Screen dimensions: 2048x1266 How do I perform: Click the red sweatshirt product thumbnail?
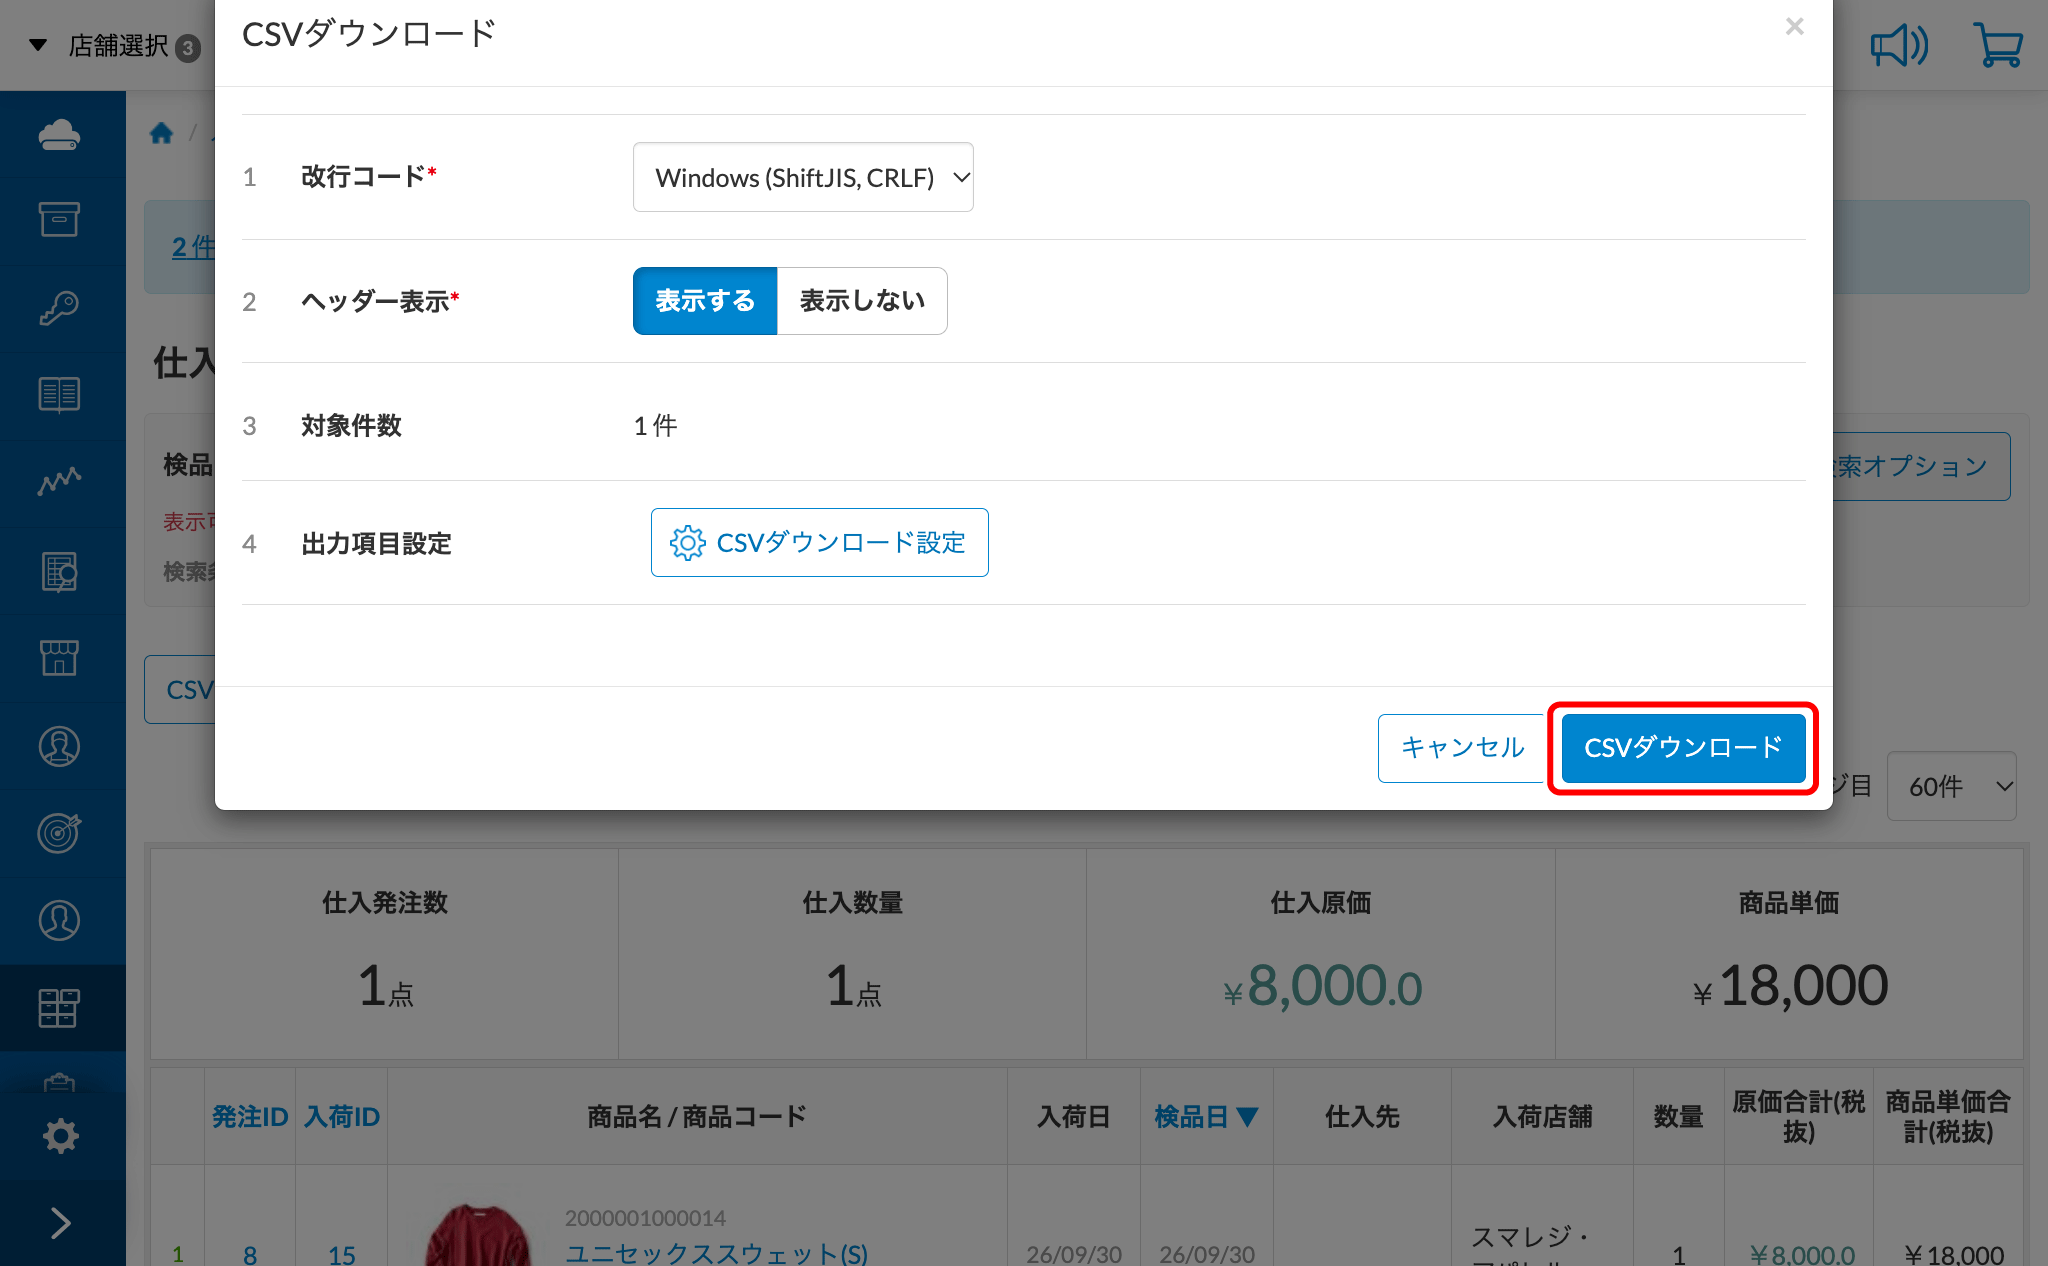478,1235
